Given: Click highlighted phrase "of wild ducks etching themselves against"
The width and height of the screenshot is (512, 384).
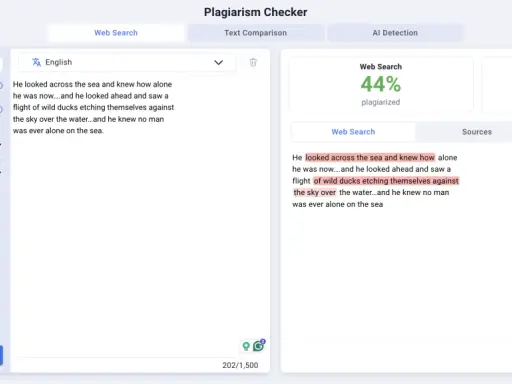Looking at the screenshot, I should tap(386, 181).
